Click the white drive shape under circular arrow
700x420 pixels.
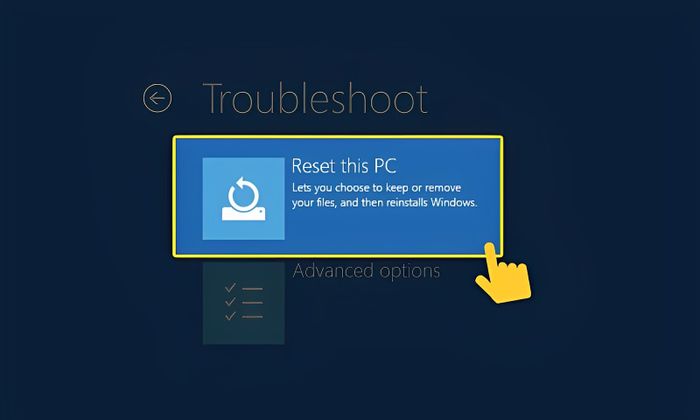(x=244, y=214)
